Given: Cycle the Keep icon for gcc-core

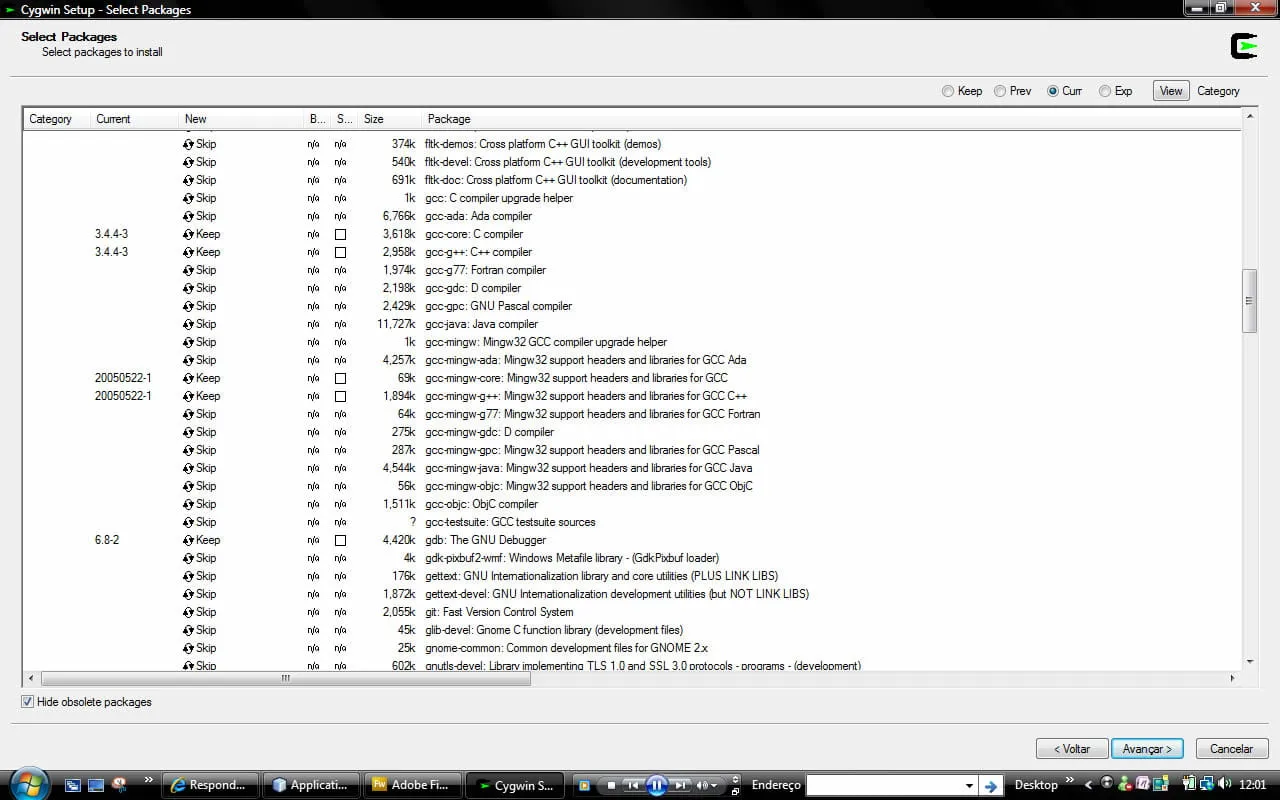Looking at the screenshot, I should [x=188, y=234].
